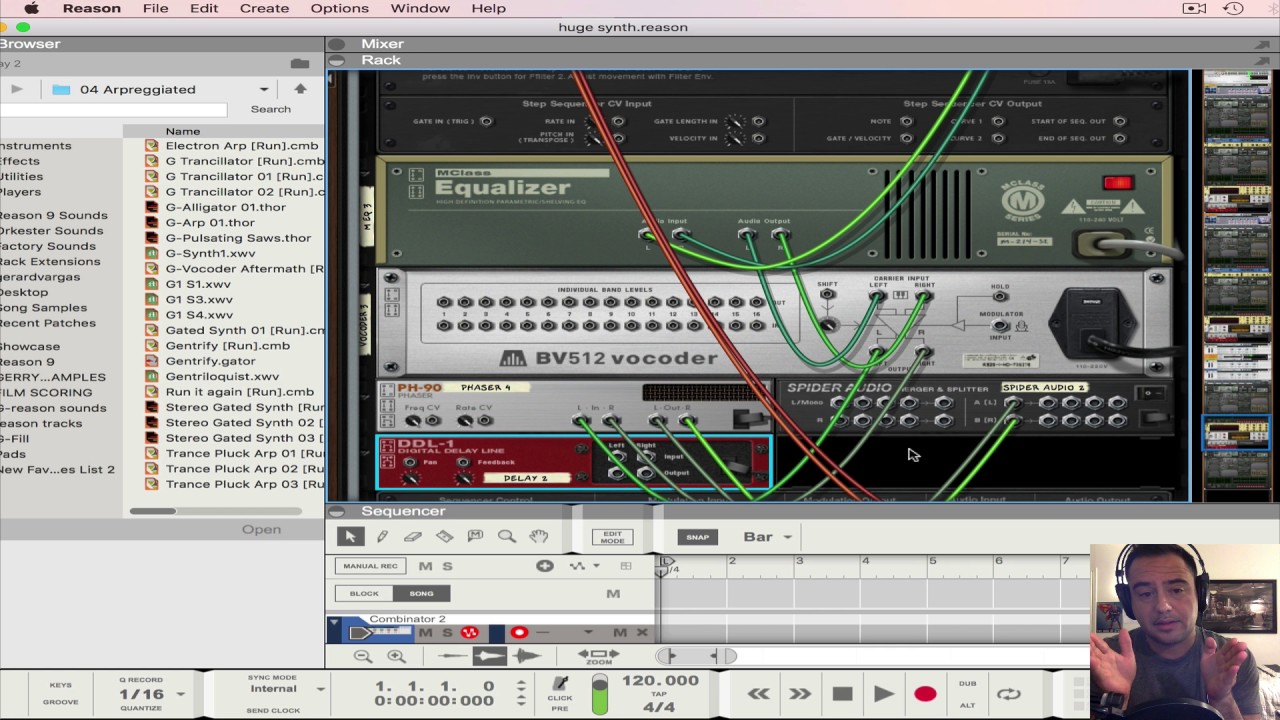
Task: Toggle the MClass Equalizer red power switch
Action: pyautogui.click(x=1117, y=182)
